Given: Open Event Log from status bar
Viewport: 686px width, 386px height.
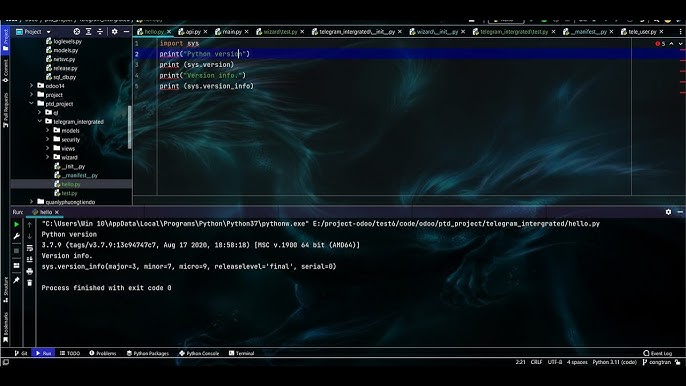Looking at the screenshot, I should (658, 353).
